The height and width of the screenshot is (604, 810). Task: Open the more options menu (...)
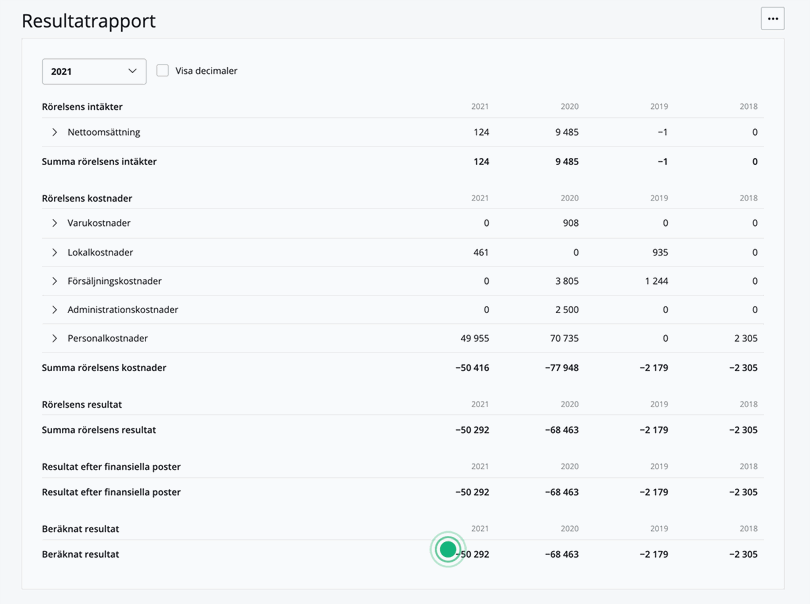tap(771, 18)
